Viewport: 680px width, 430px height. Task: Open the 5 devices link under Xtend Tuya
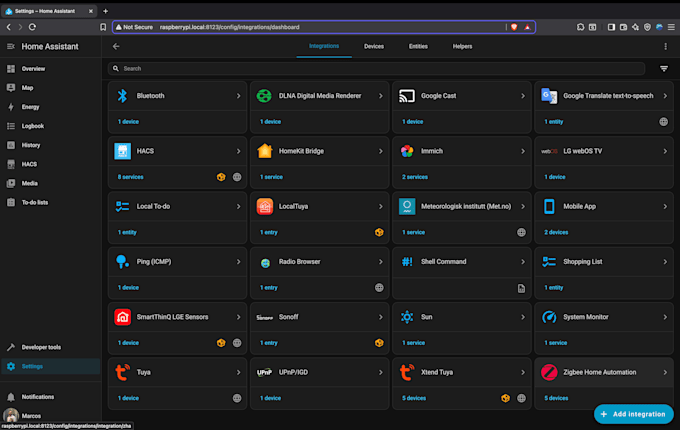414,398
